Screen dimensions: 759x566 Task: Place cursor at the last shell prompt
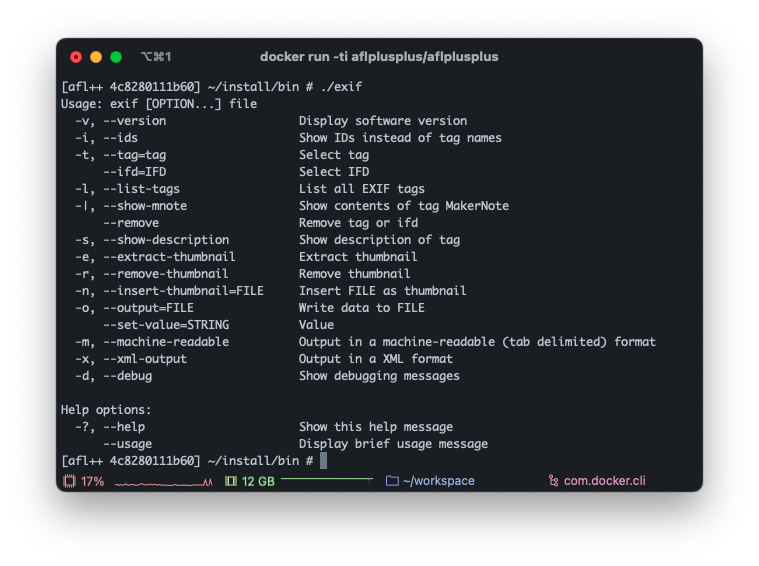click(x=323, y=461)
